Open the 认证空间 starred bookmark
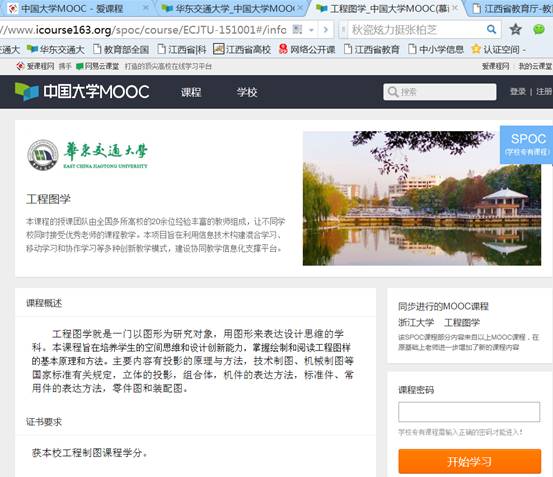The height and width of the screenshot is (477, 553). point(498,50)
